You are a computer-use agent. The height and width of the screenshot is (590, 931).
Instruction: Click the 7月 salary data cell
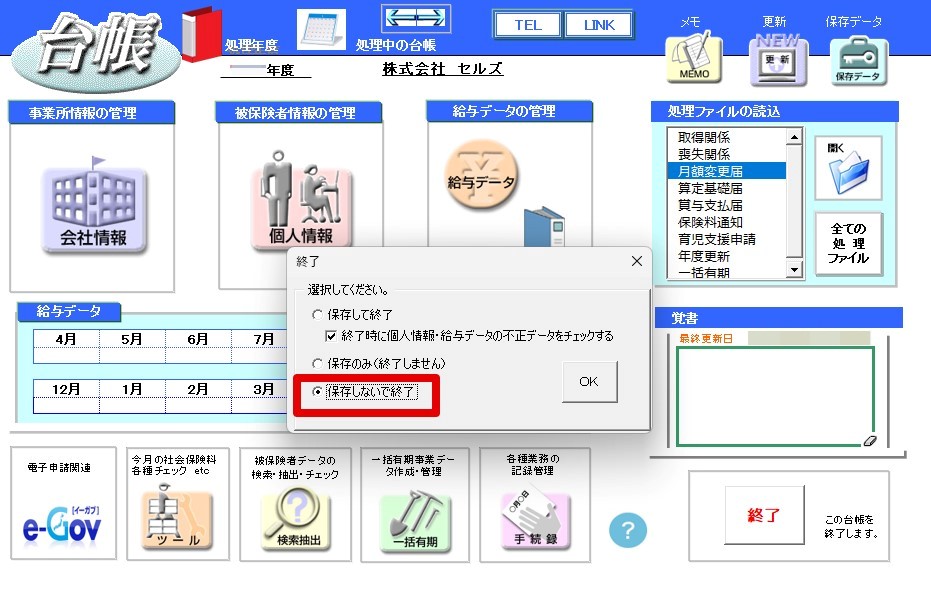click(x=259, y=356)
